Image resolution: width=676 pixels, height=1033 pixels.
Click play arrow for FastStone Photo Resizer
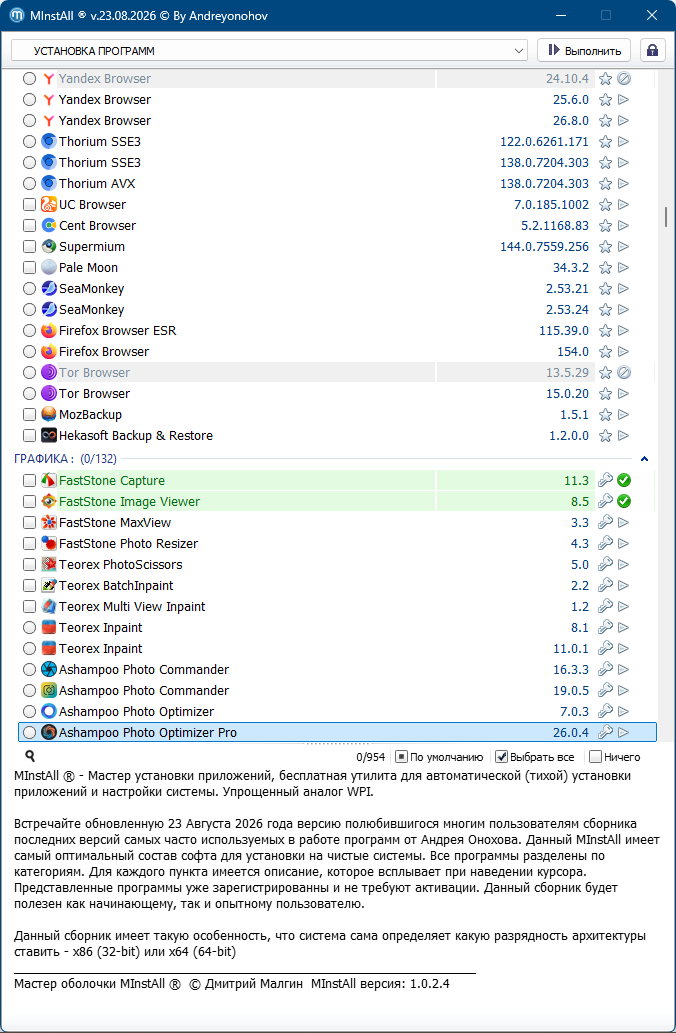click(623, 544)
